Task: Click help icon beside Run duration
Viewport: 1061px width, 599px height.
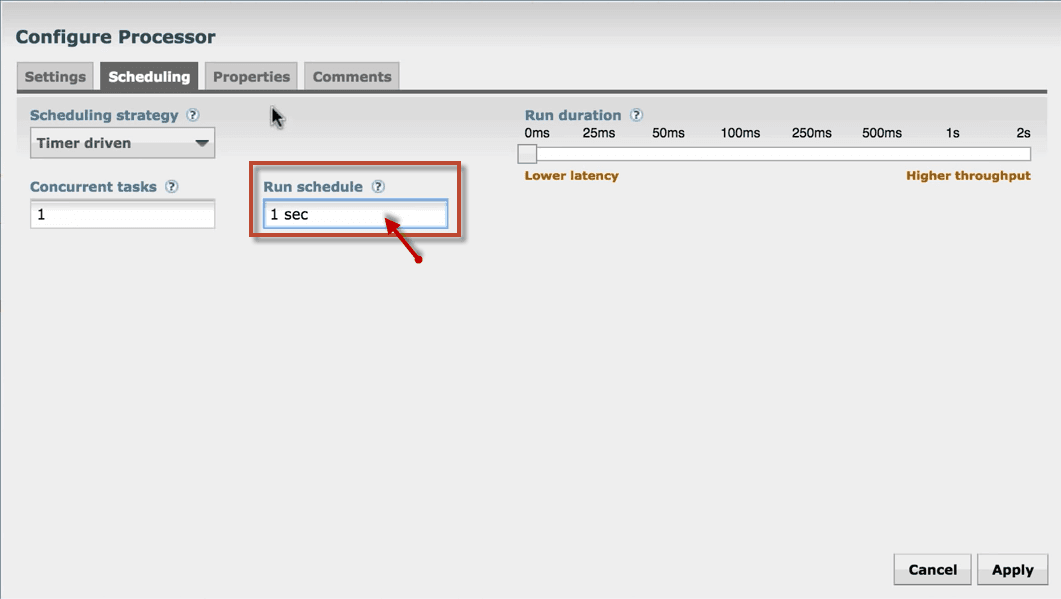Action: pyautogui.click(x=636, y=116)
